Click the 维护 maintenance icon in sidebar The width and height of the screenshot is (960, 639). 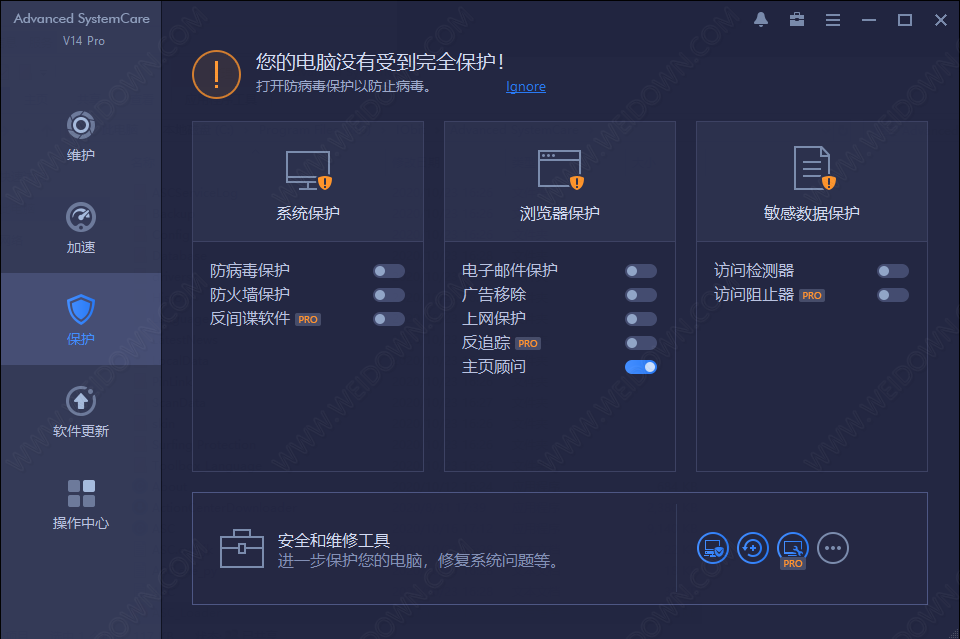tap(81, 125)
